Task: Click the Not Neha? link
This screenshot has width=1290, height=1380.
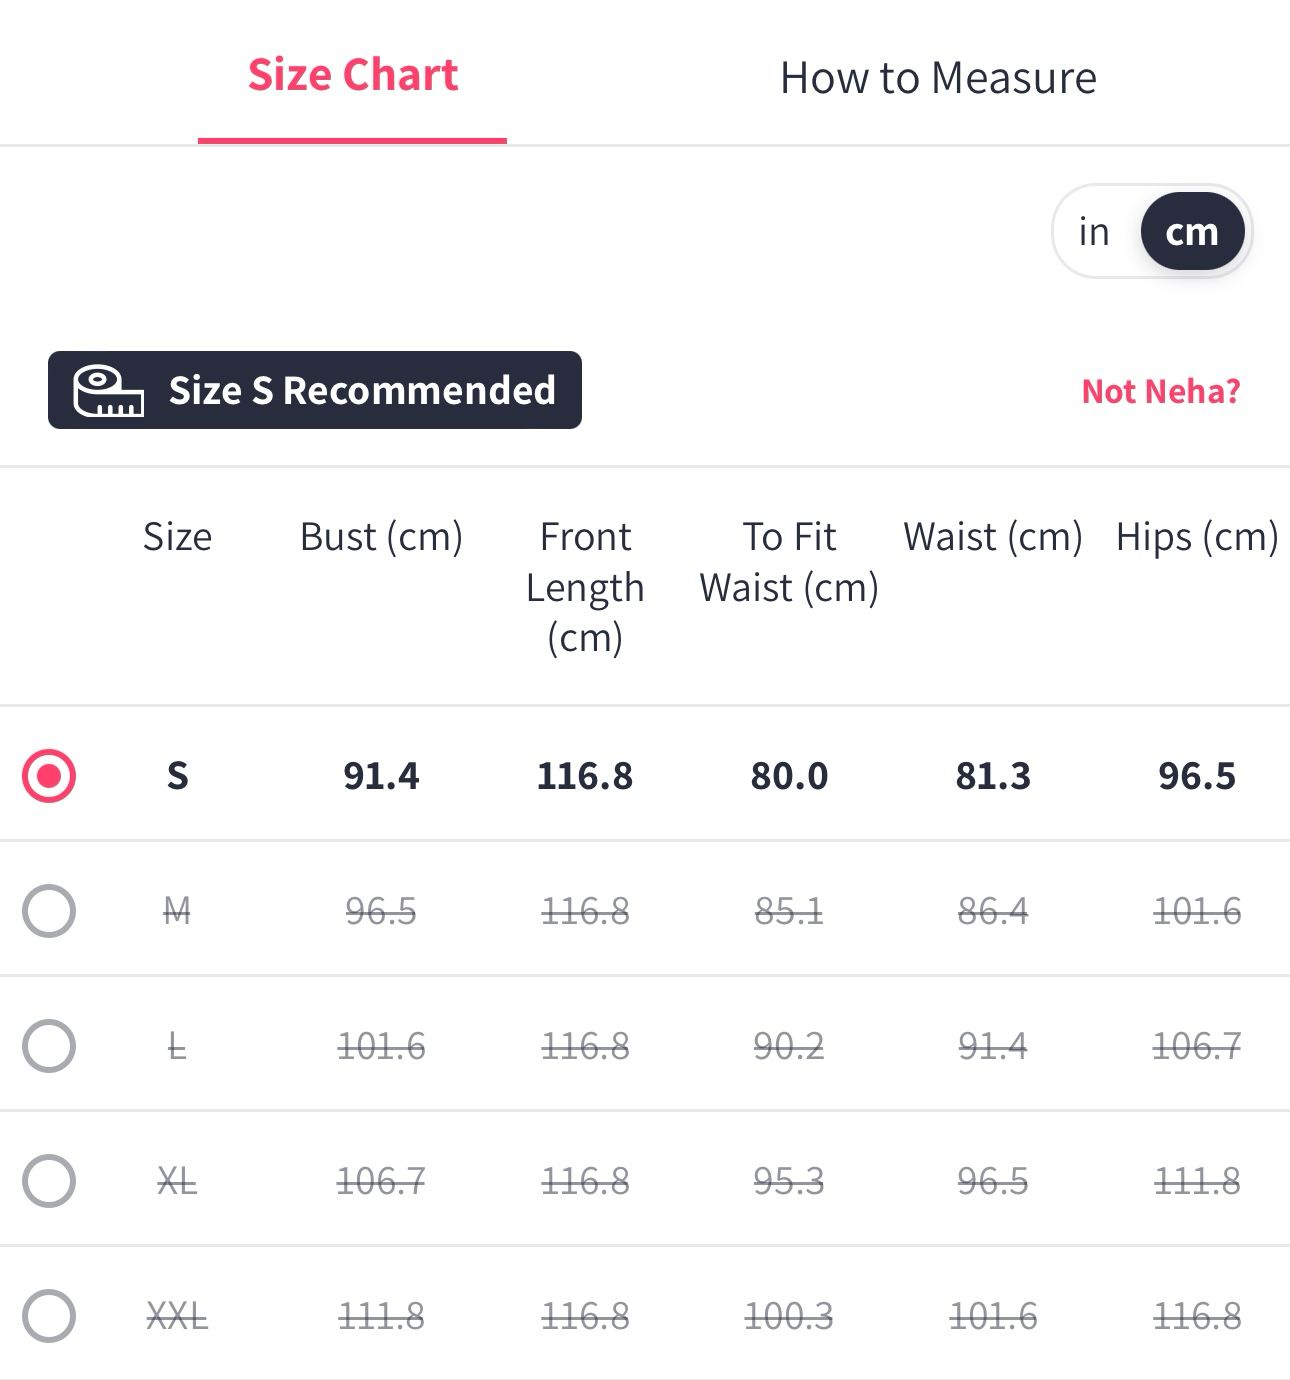Action: [1160, 391]
